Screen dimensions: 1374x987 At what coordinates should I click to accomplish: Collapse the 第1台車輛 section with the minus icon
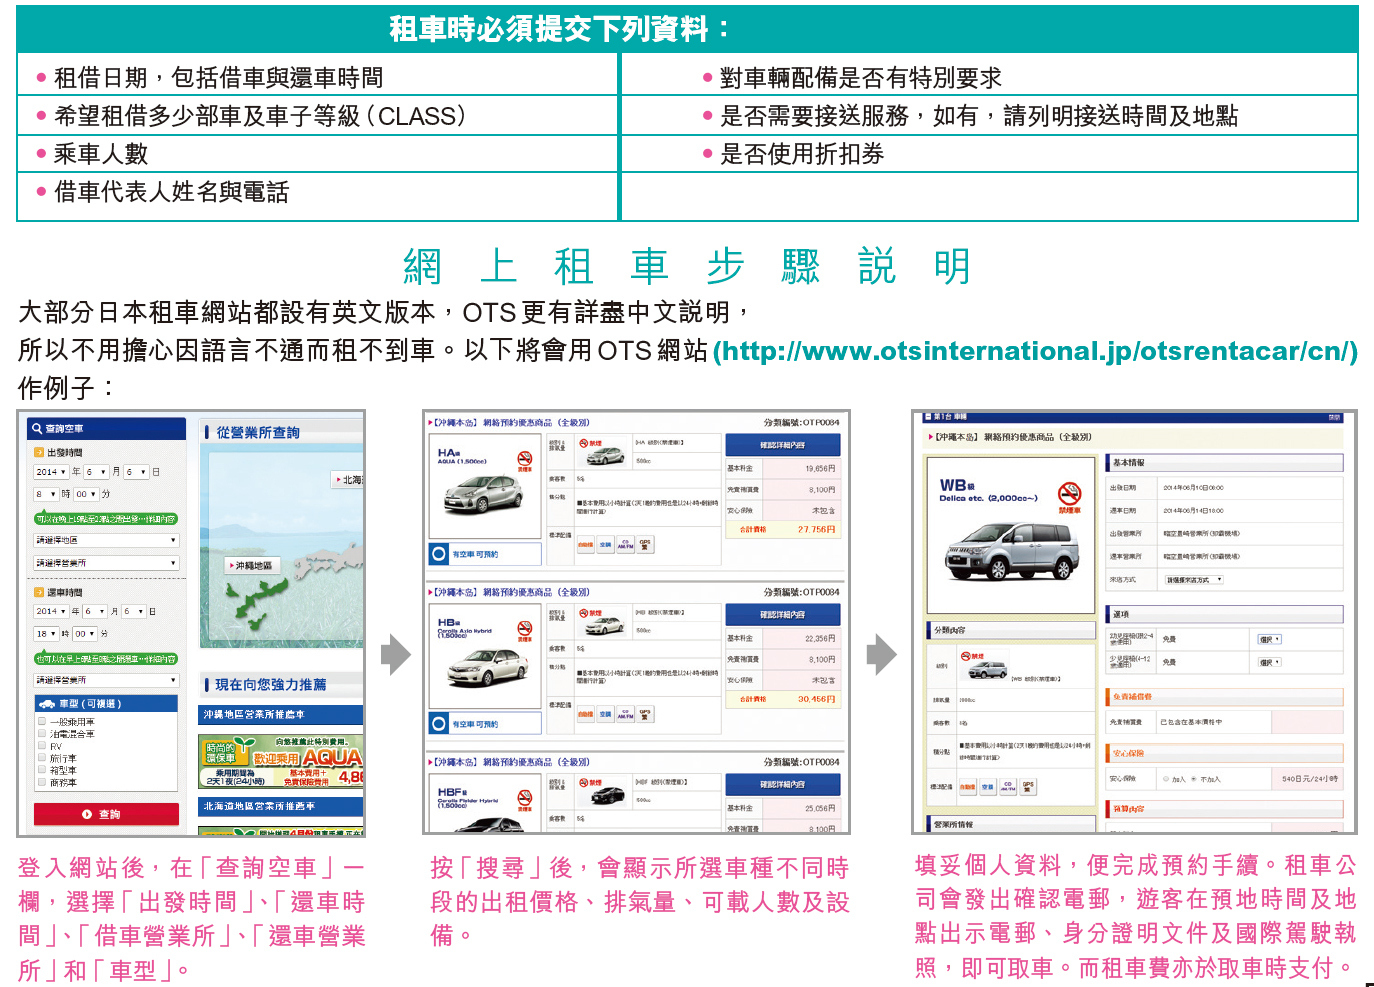point(926,417)
